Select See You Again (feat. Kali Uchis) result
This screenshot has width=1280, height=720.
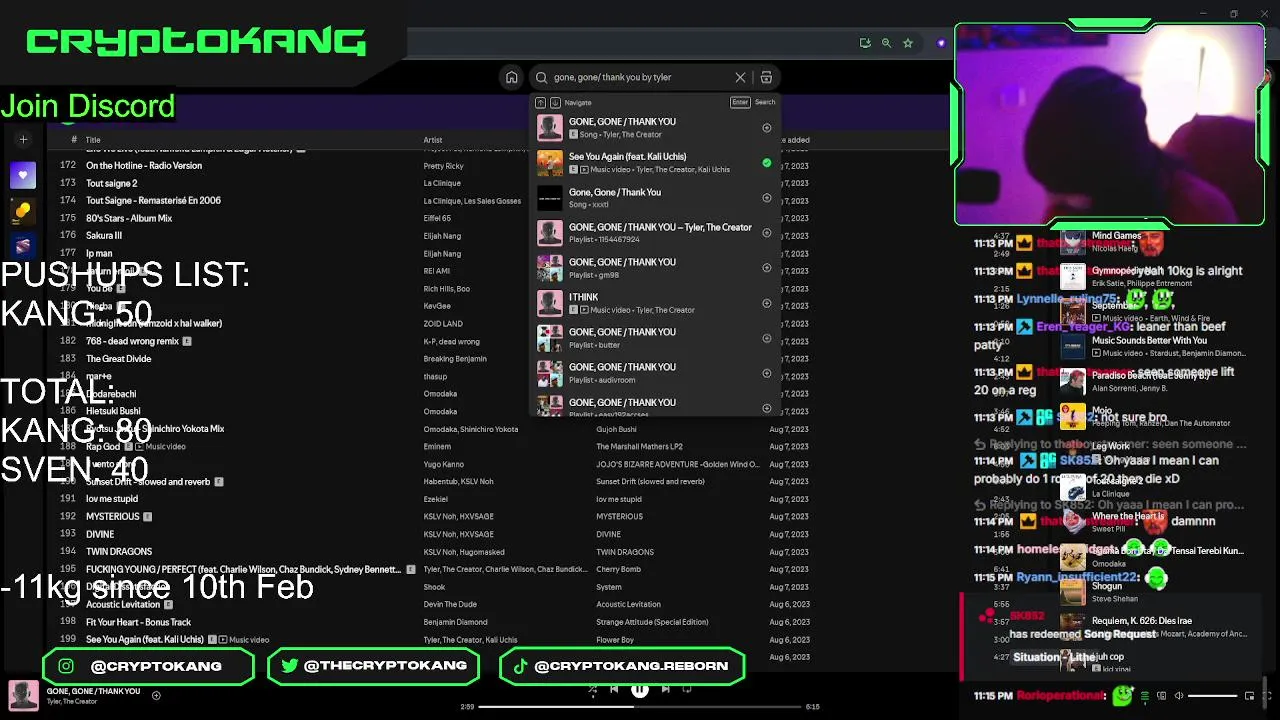[x=655, y=163]
